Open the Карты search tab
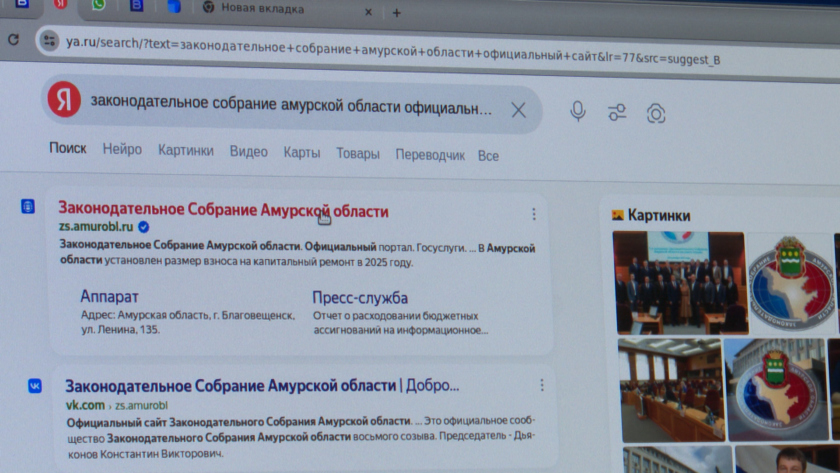 tap(302, 153)
